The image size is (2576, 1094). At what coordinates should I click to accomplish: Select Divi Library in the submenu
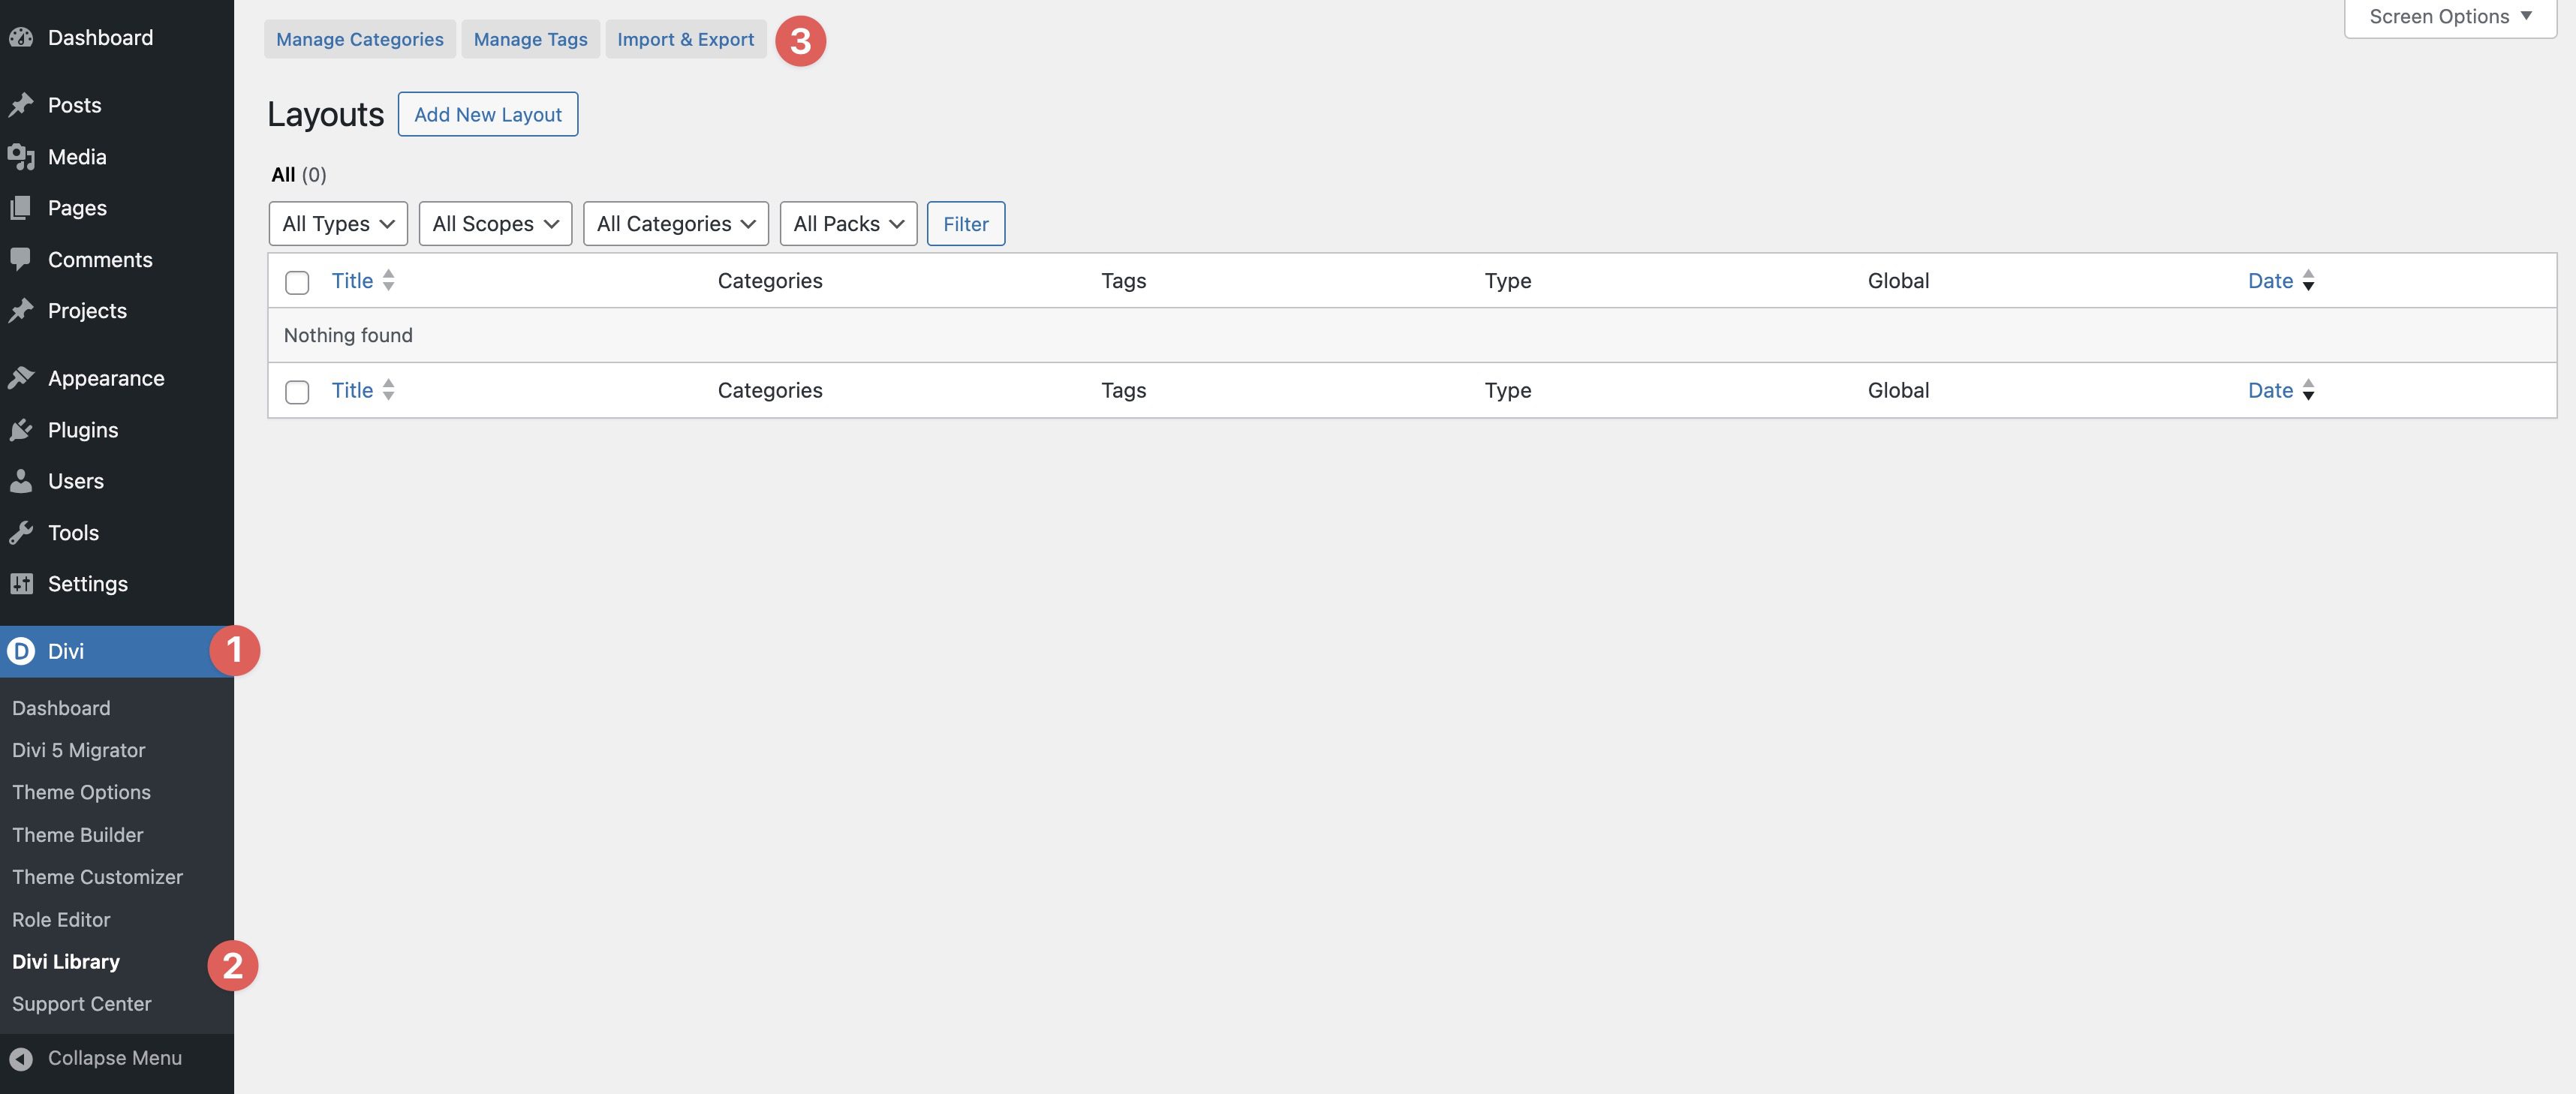coord(65,961)
